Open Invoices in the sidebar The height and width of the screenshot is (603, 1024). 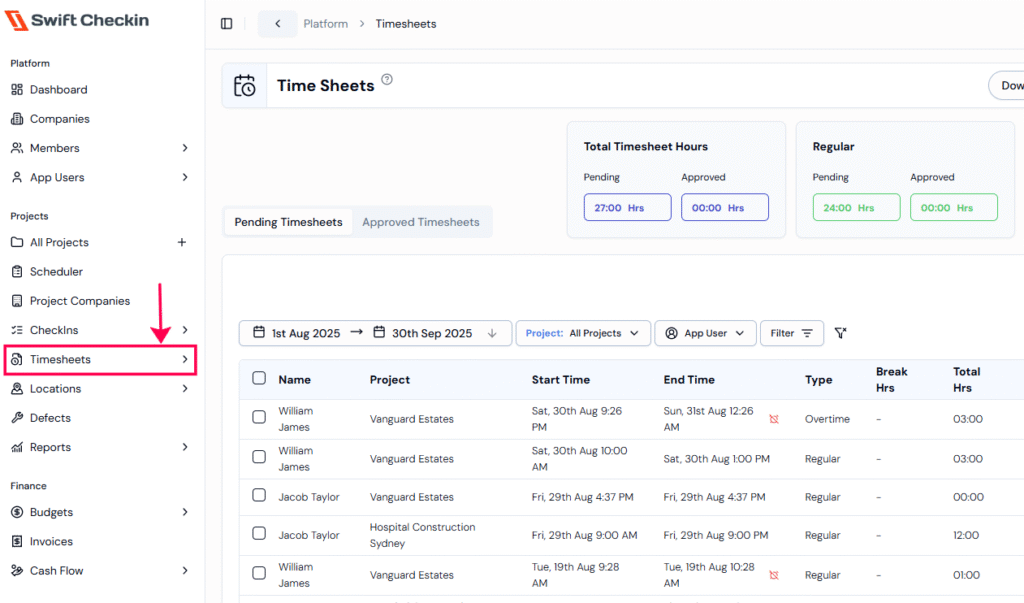pos(51,542)
